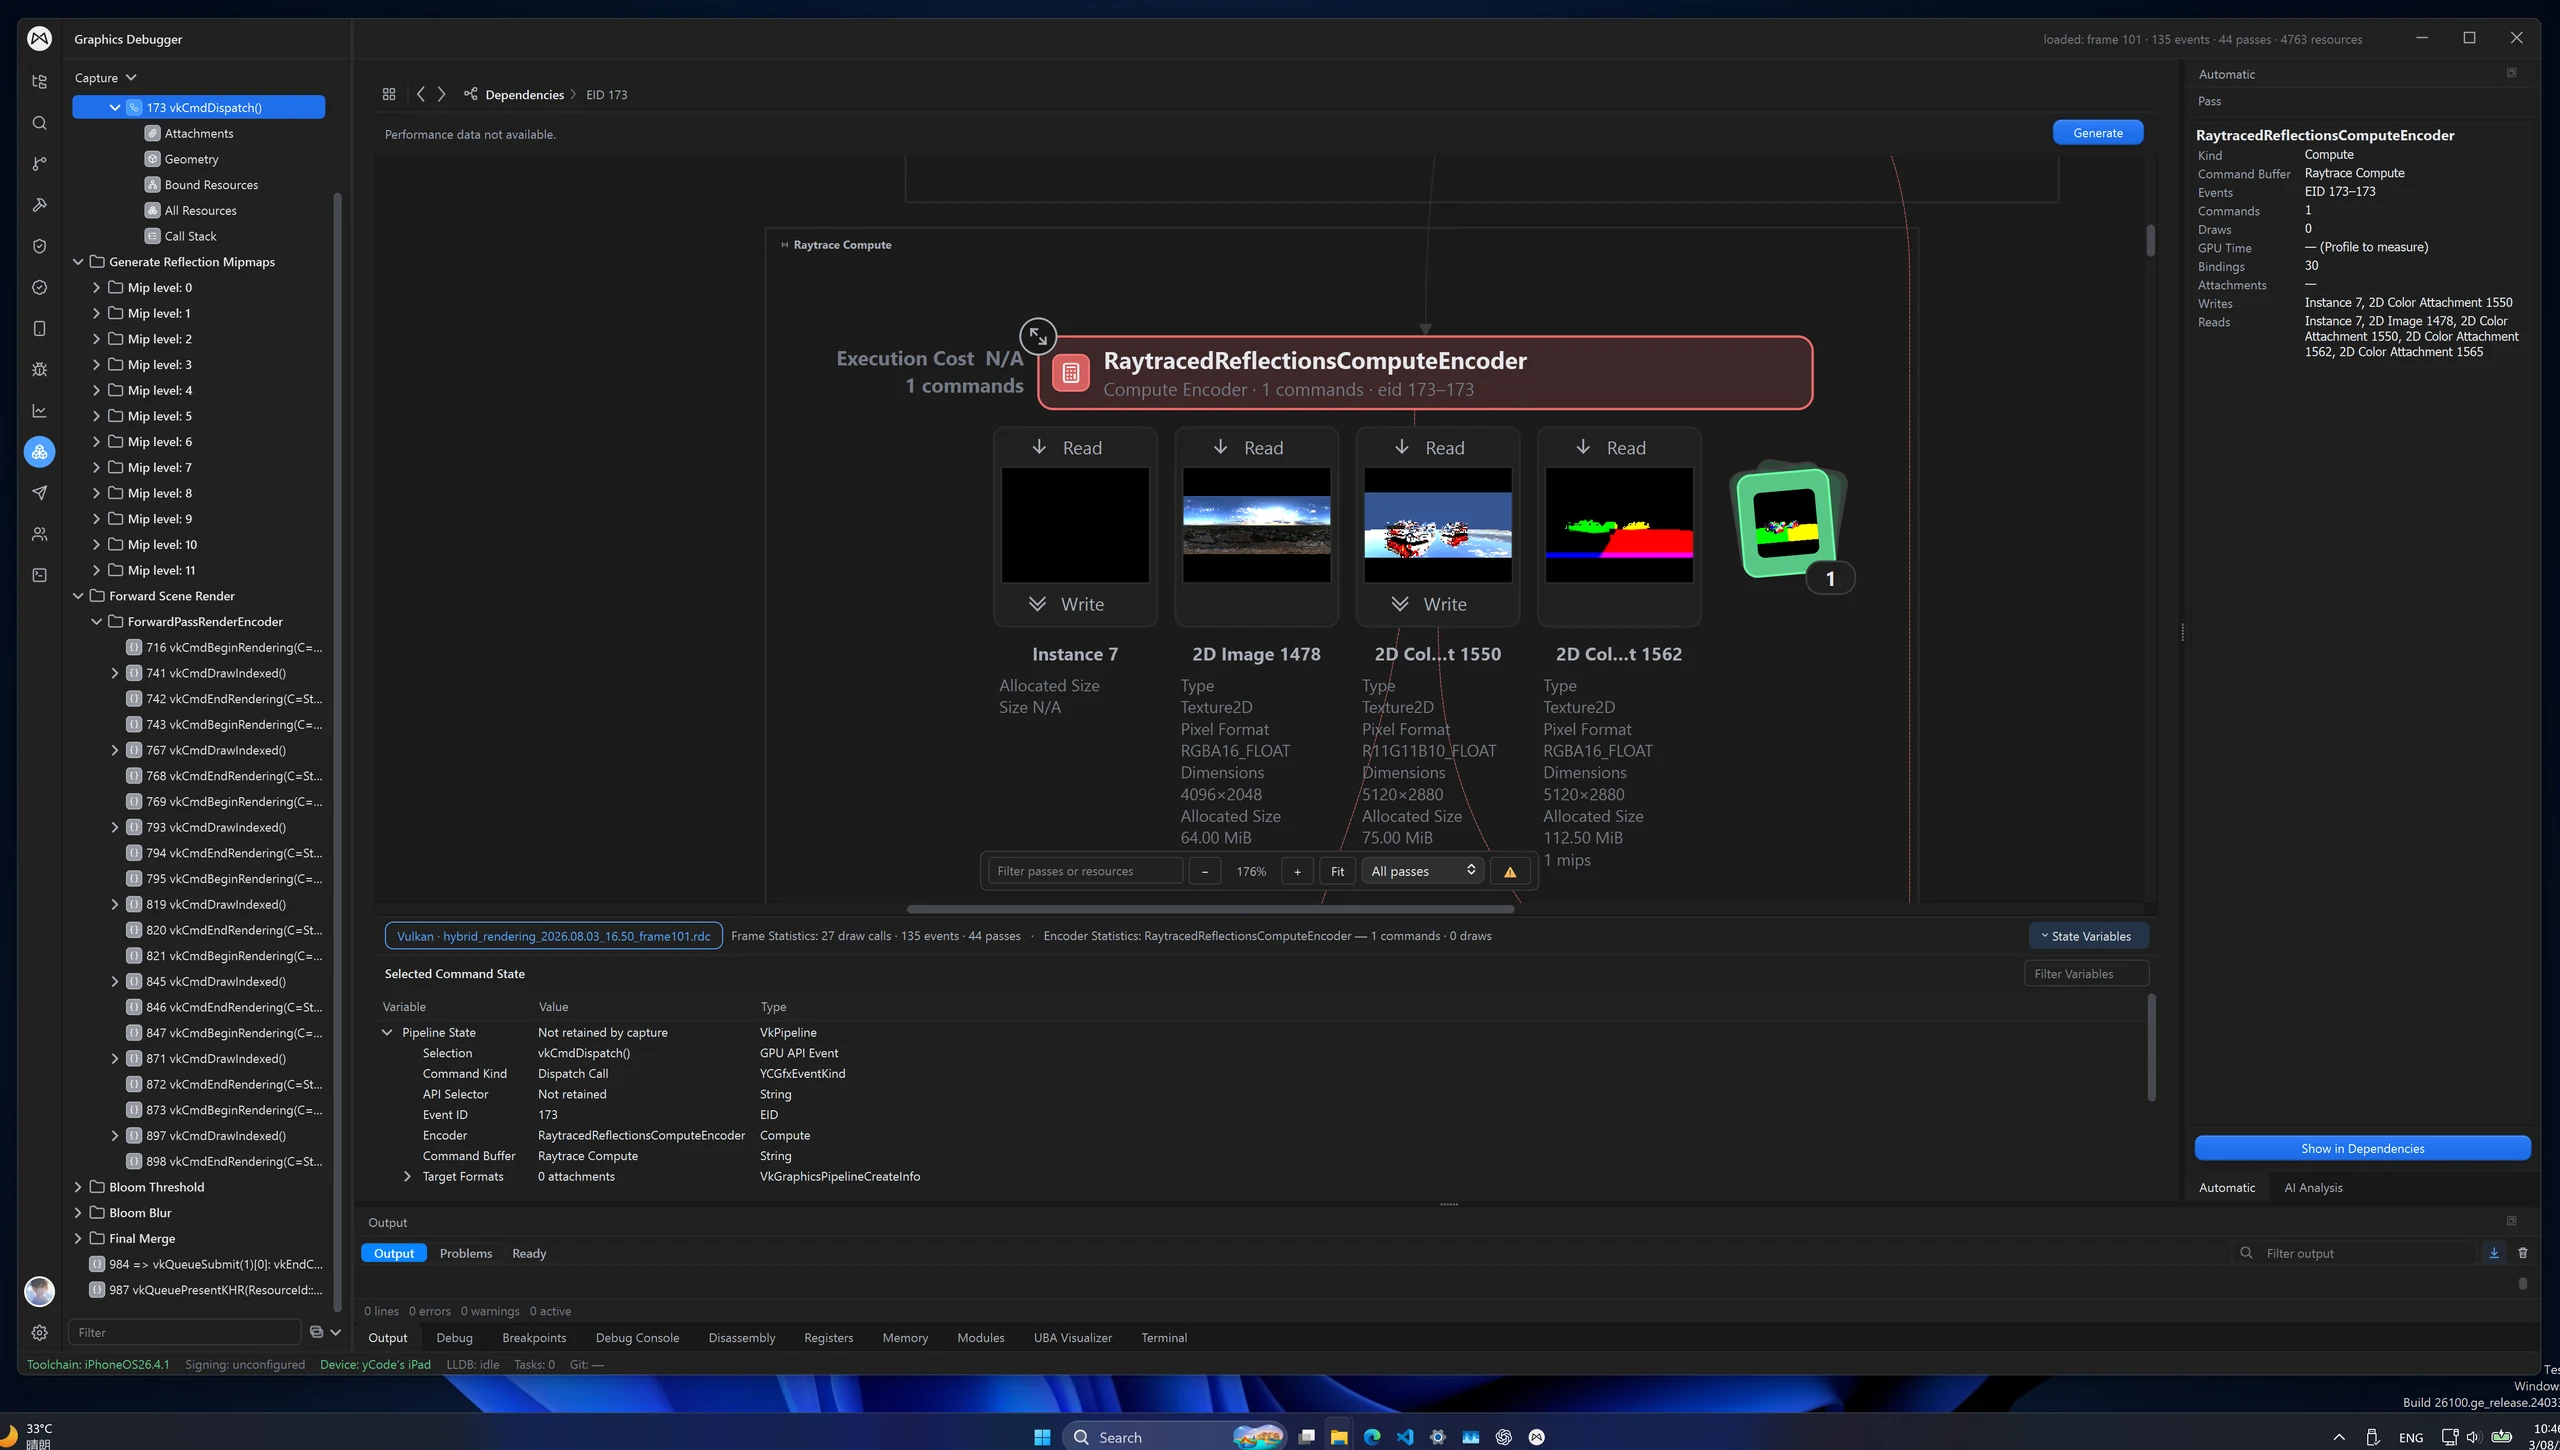2560x1450 pixels.
Task: Click the capture tree vertical scrollbar
Action: [x=337, y=752]
